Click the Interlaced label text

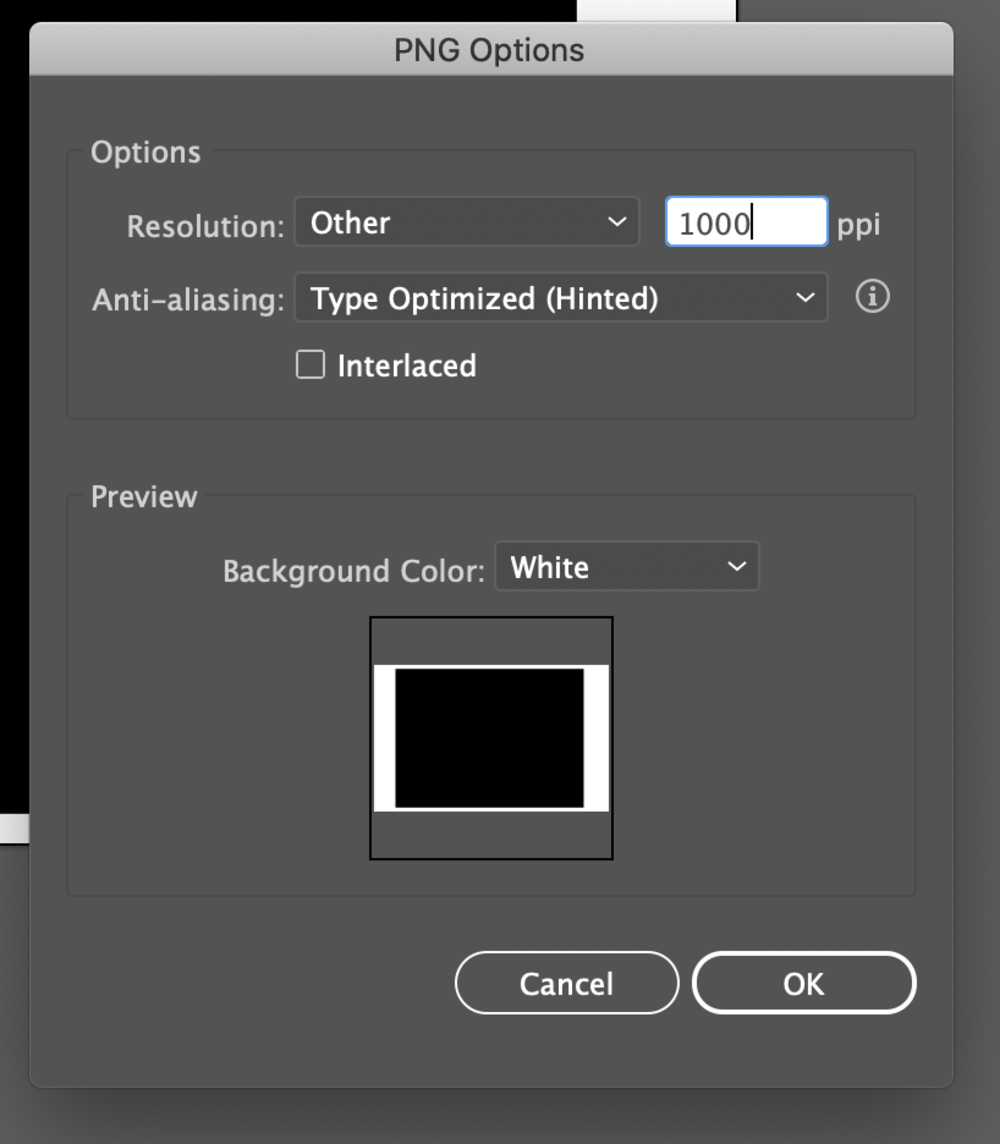click(407, 366)
